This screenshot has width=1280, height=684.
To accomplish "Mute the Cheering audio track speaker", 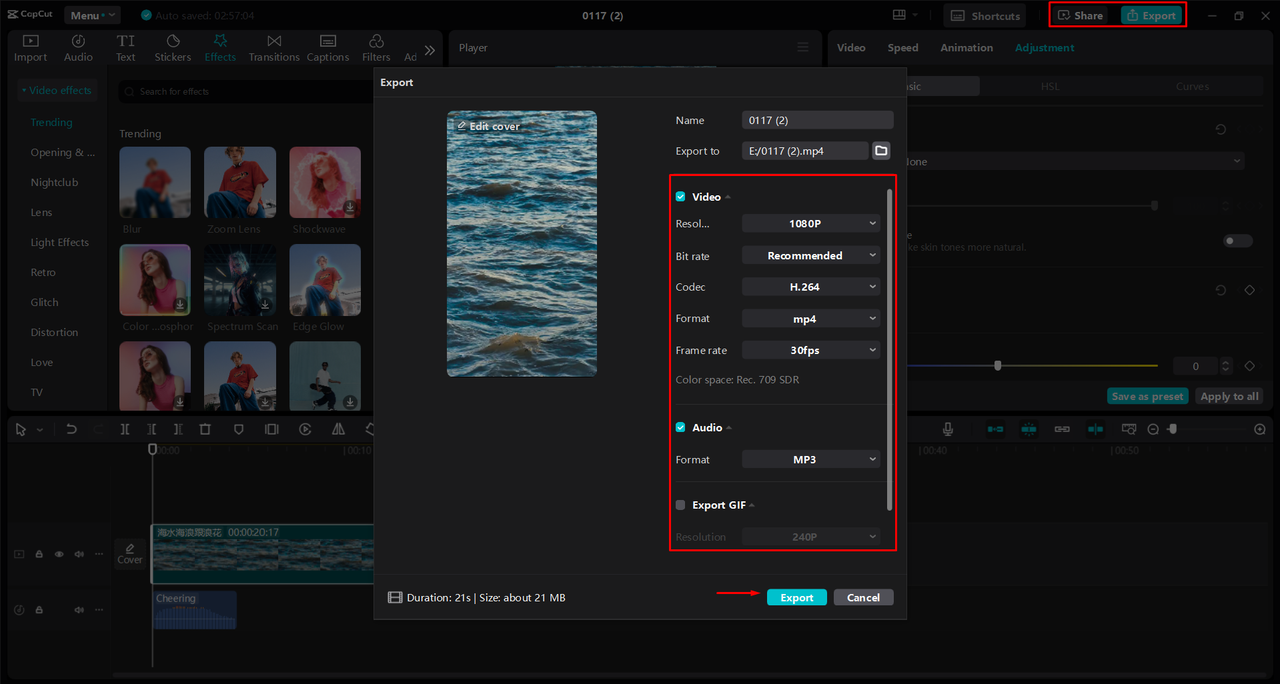I will (79, 610).
